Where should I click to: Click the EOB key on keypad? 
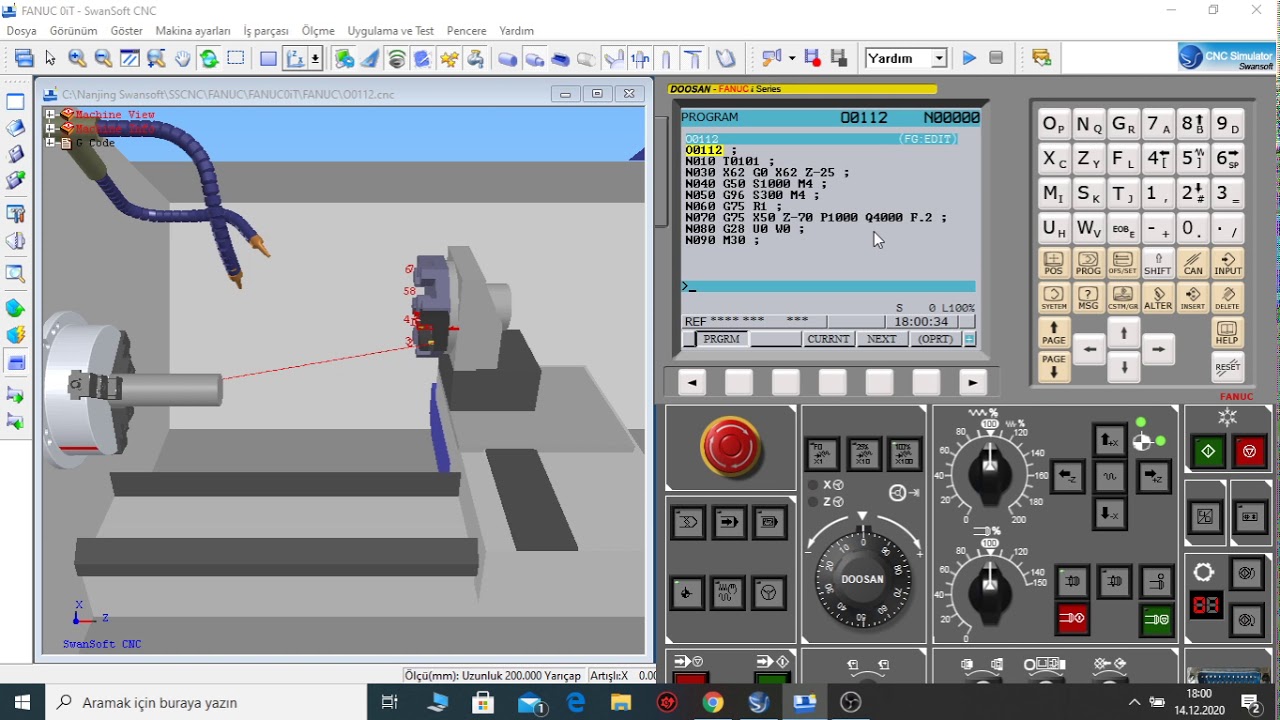coord(1124,229)
